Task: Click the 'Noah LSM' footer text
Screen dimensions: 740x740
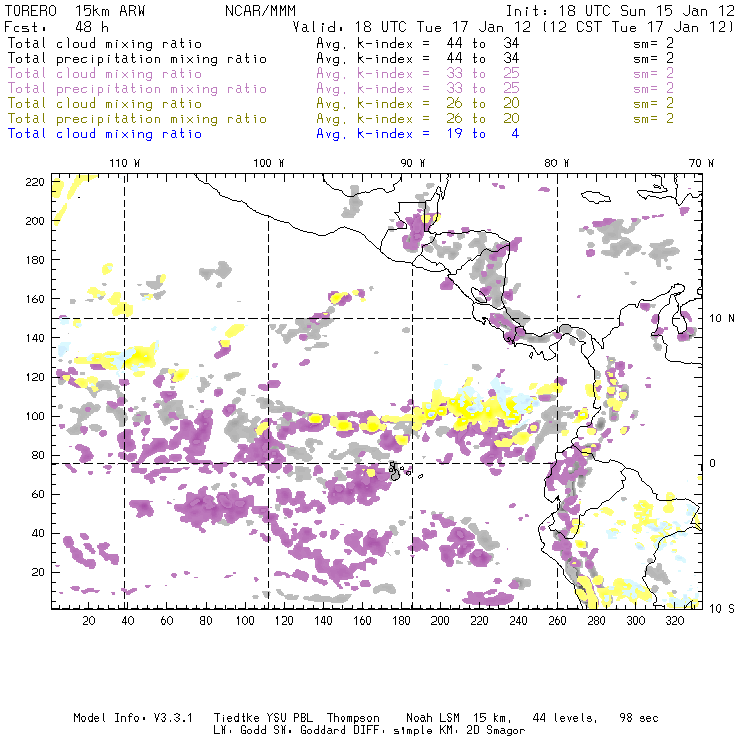Action: point(433,718)
